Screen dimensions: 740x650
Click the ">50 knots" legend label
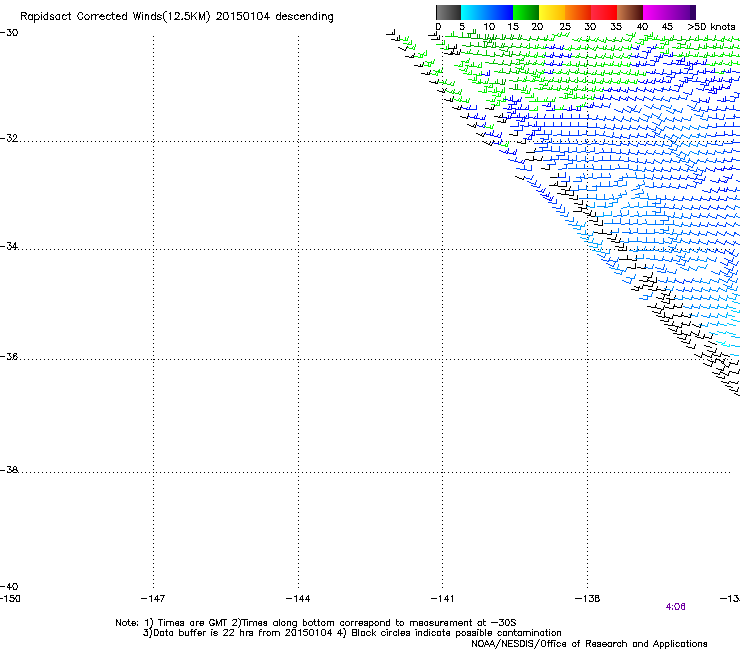click(711, 27)
